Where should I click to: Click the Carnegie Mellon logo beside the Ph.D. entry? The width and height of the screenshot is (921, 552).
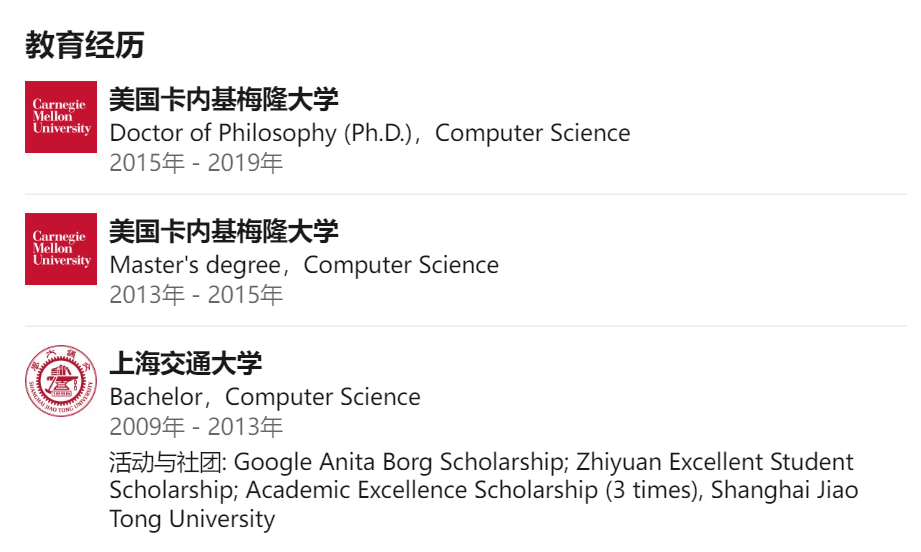pos(61,117)
